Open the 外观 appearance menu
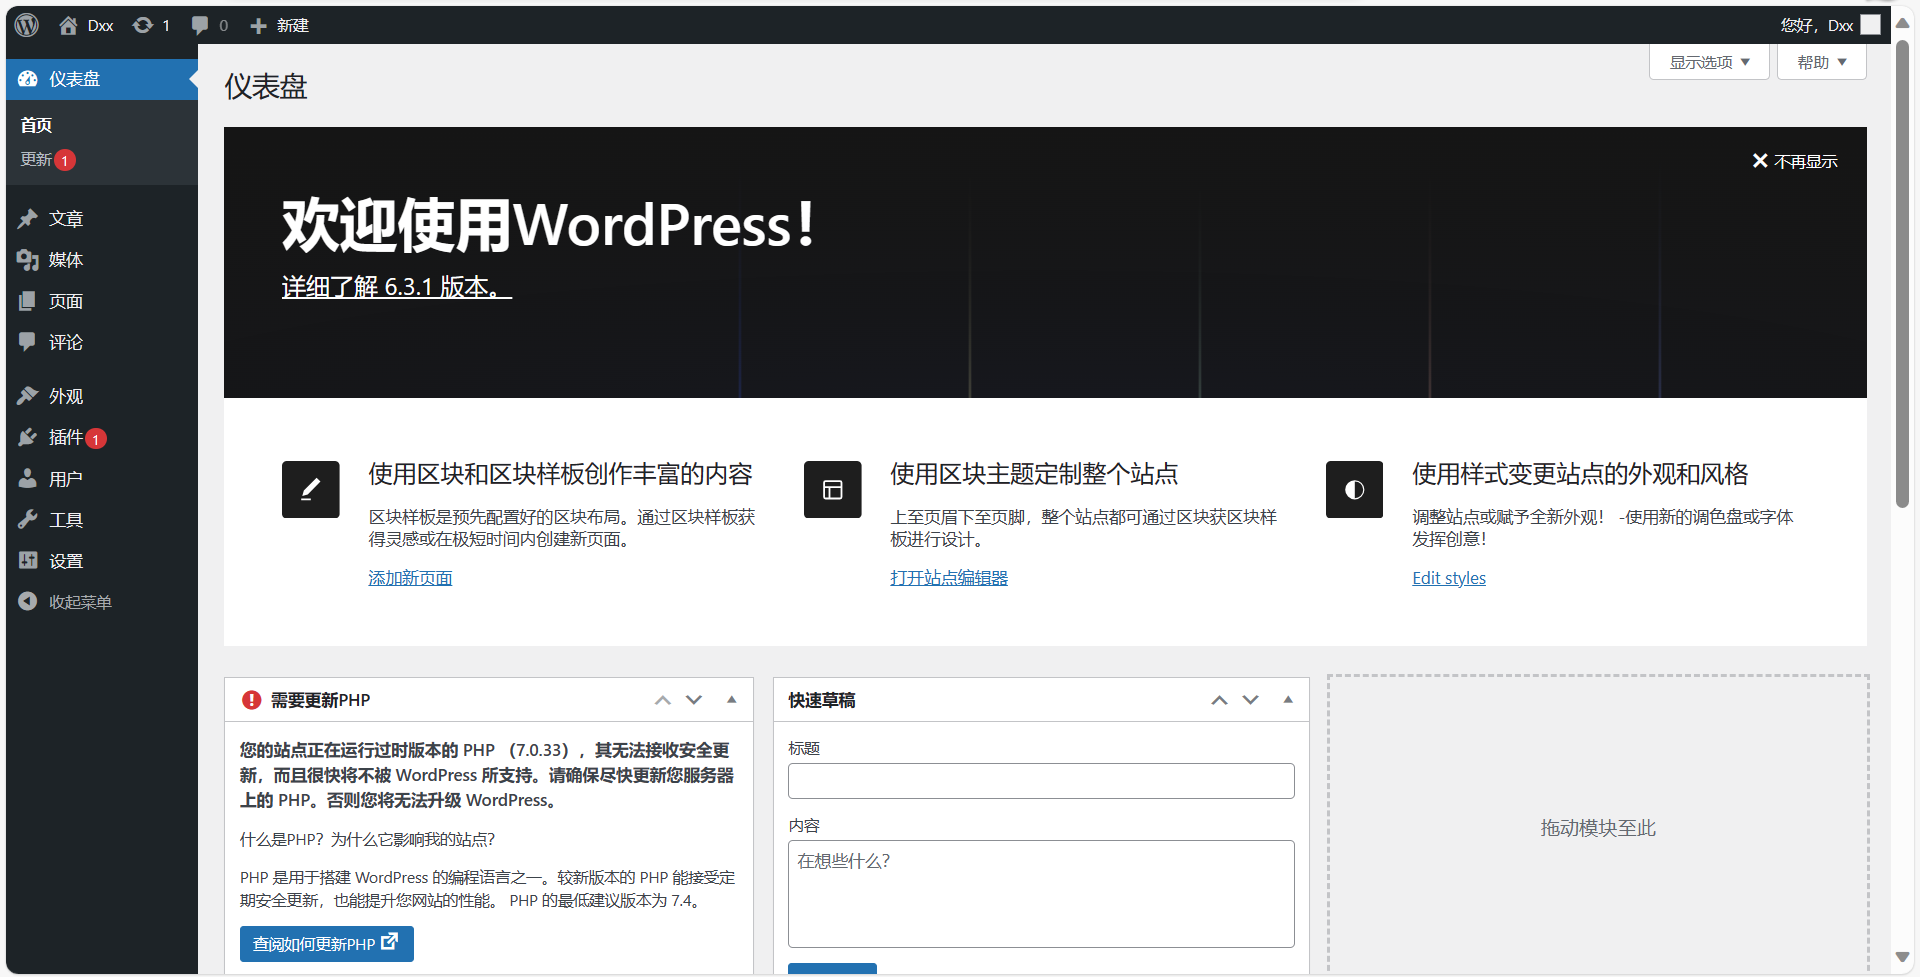Viewport: 1920px width, 977px height. click(x=102, y=396)
